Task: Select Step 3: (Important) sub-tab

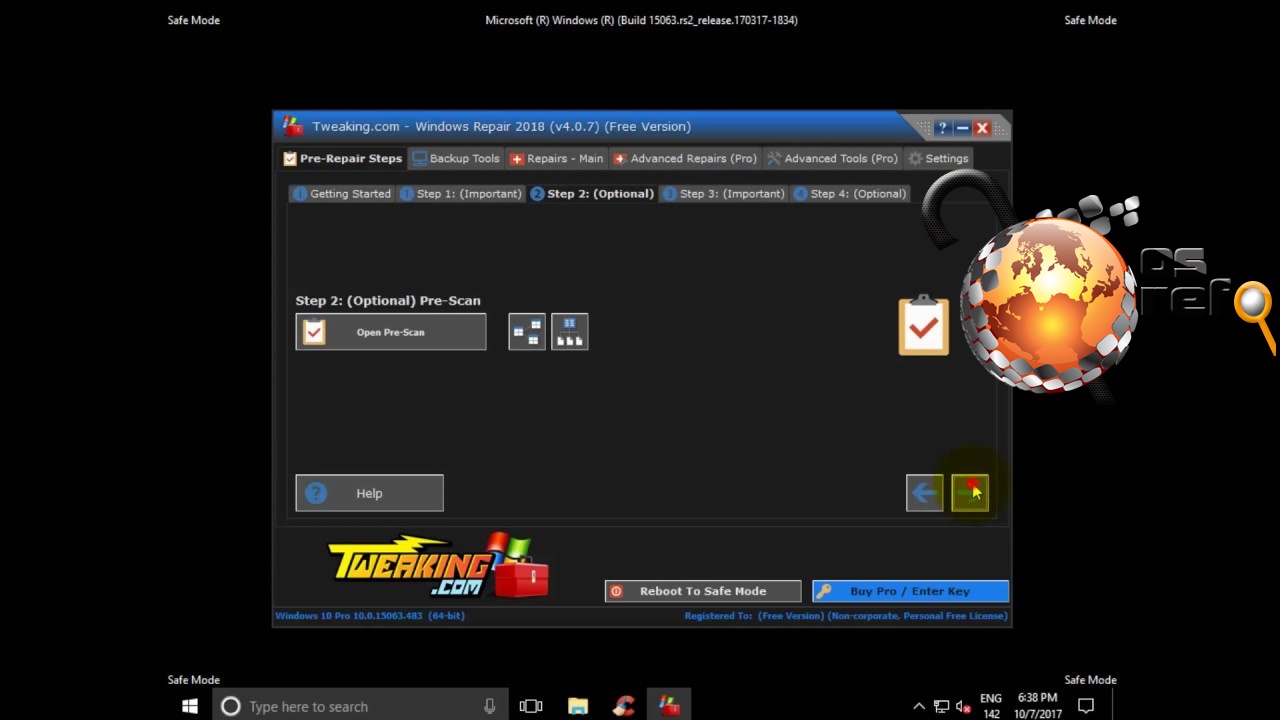Action: point(723,194)
